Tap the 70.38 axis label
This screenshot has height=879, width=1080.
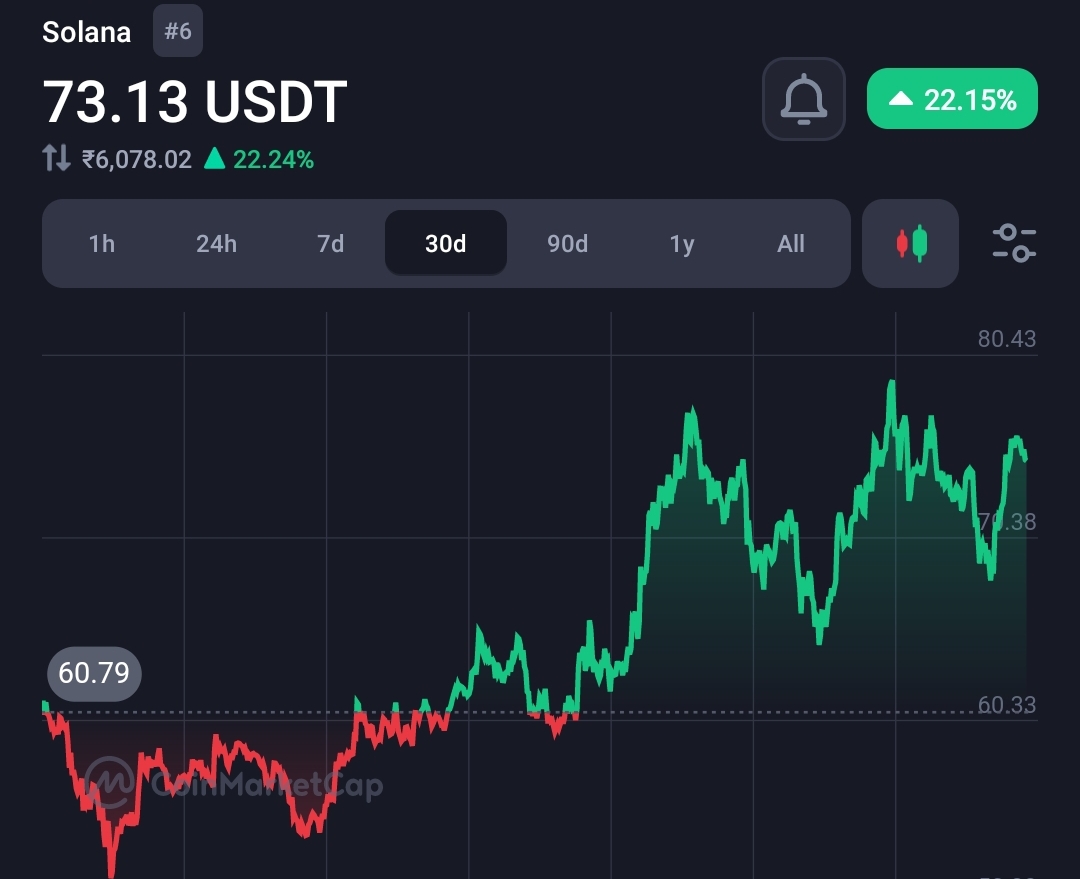tap(1007, 521)
